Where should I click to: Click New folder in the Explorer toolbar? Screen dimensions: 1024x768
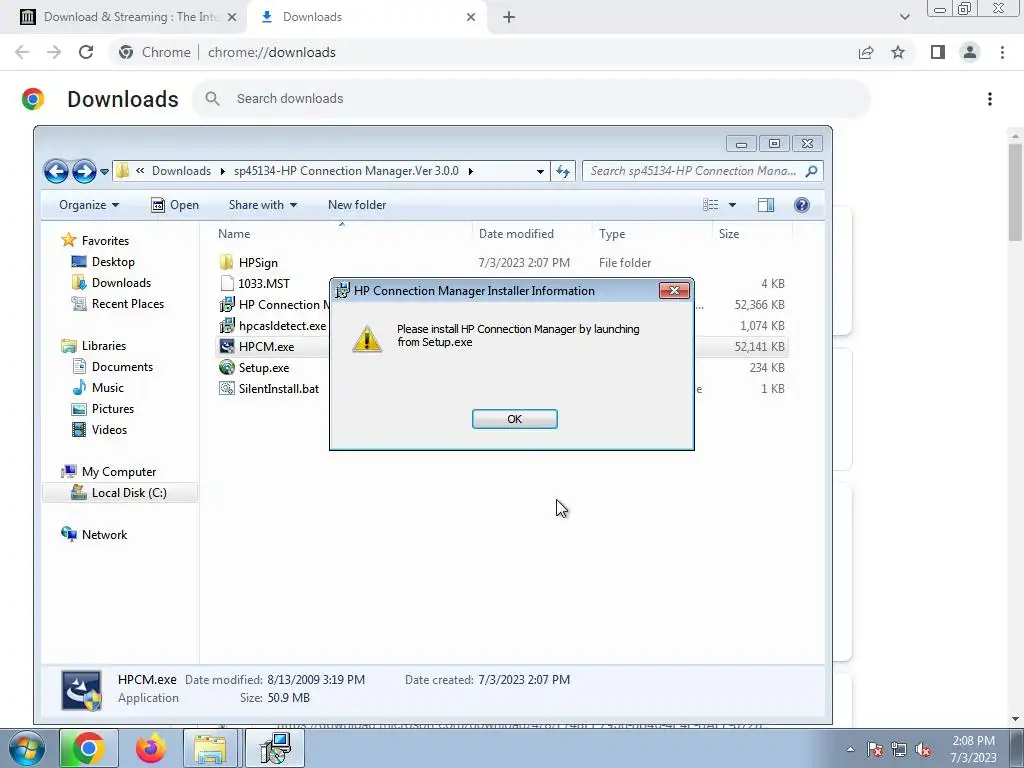pos(357,205)
